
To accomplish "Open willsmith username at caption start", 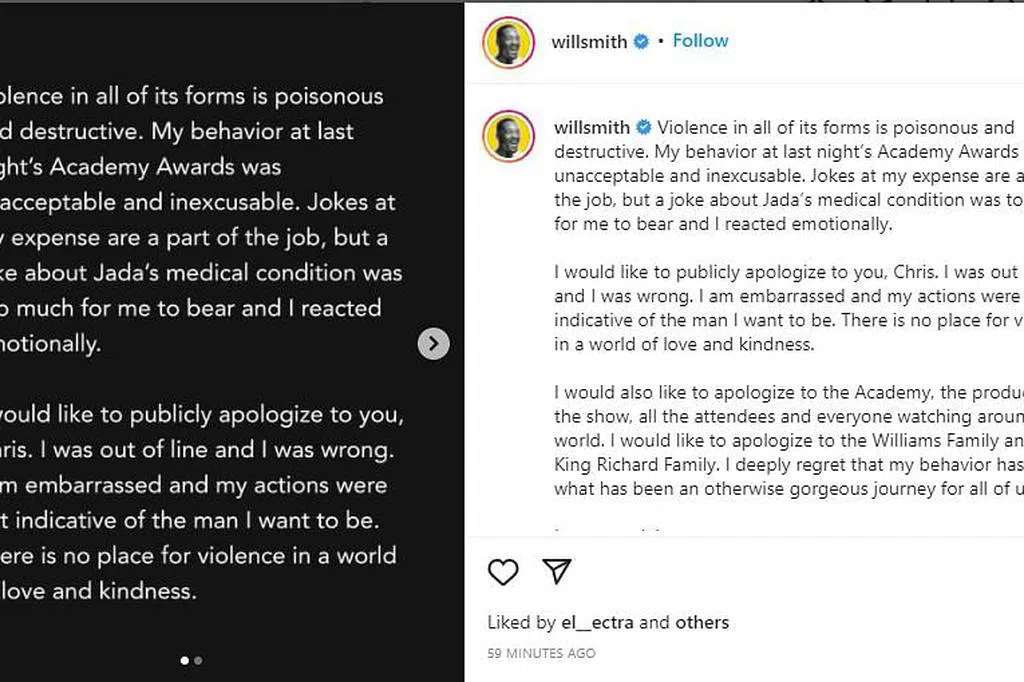I will coord(592,127).
